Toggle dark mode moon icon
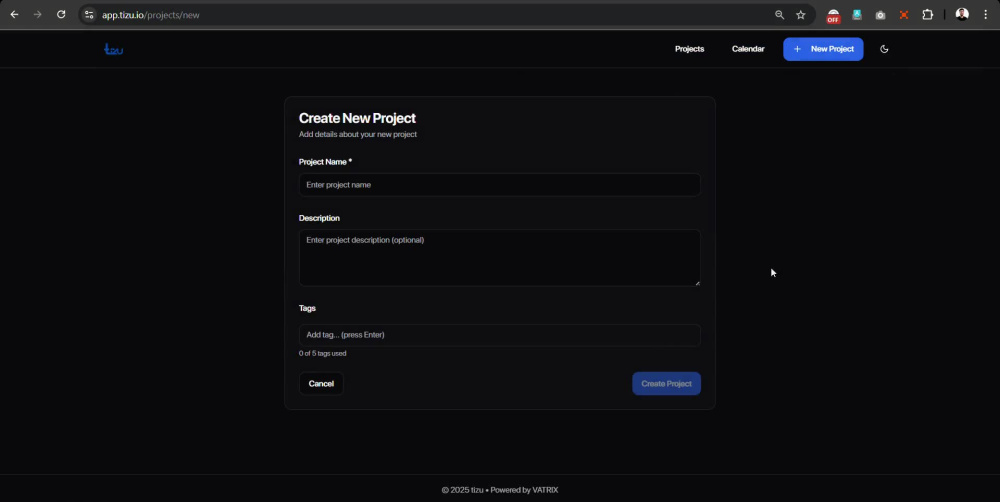 (884, 49)
